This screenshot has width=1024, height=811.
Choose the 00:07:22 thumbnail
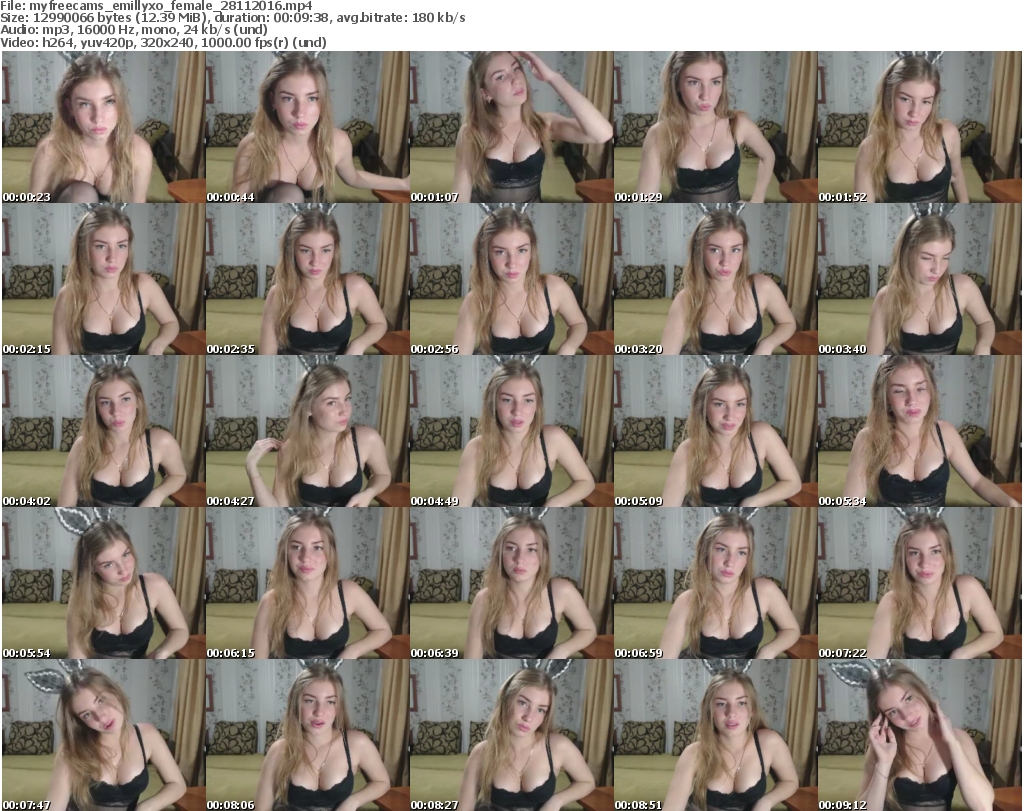tap(920, 583)
